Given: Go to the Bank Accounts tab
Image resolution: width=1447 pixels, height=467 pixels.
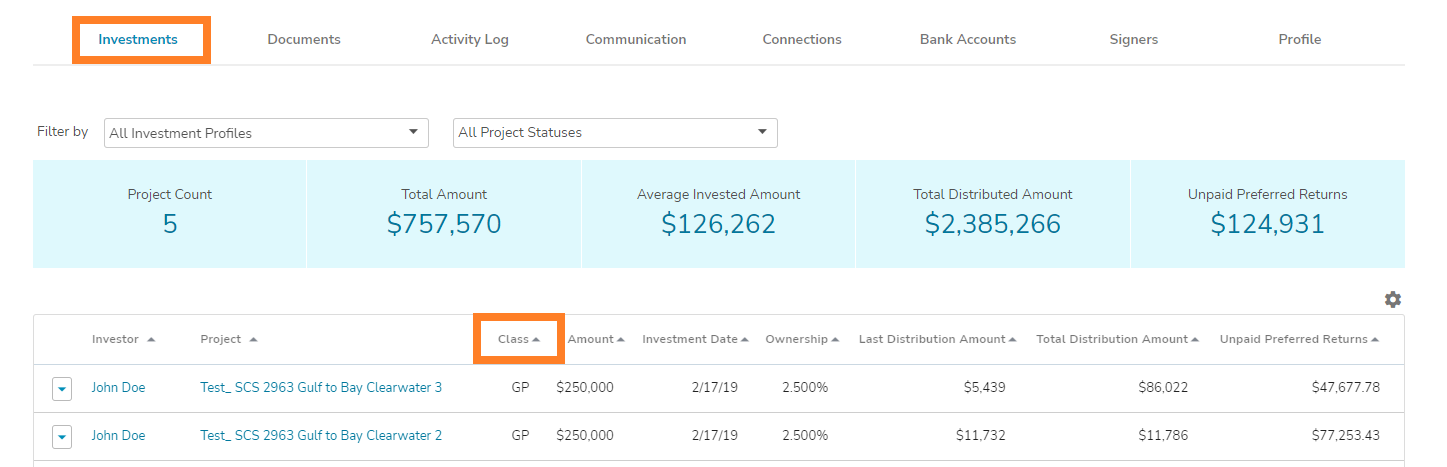Looking at the screenshot, I should (967, 40).
